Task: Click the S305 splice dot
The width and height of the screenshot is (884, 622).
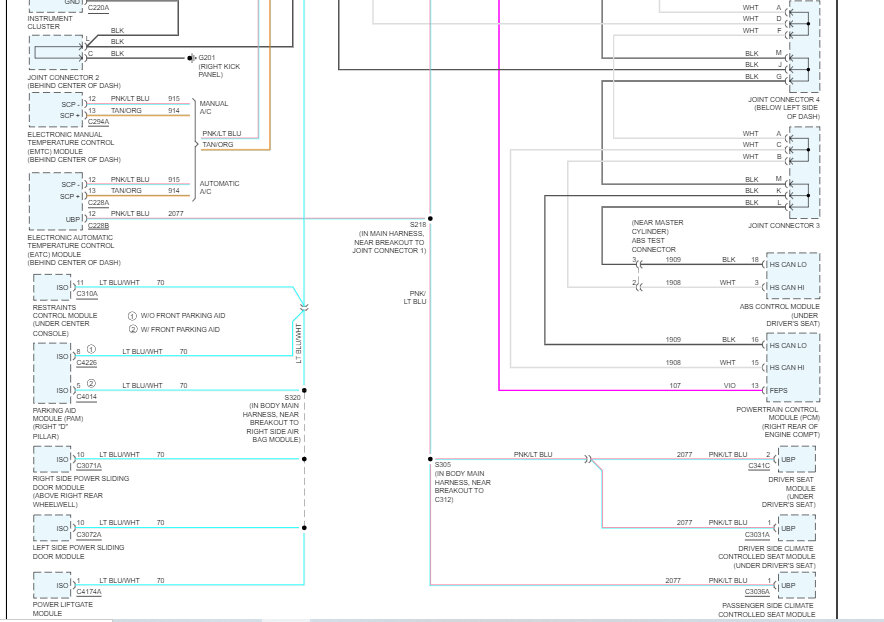Action: tap(430, 459)
